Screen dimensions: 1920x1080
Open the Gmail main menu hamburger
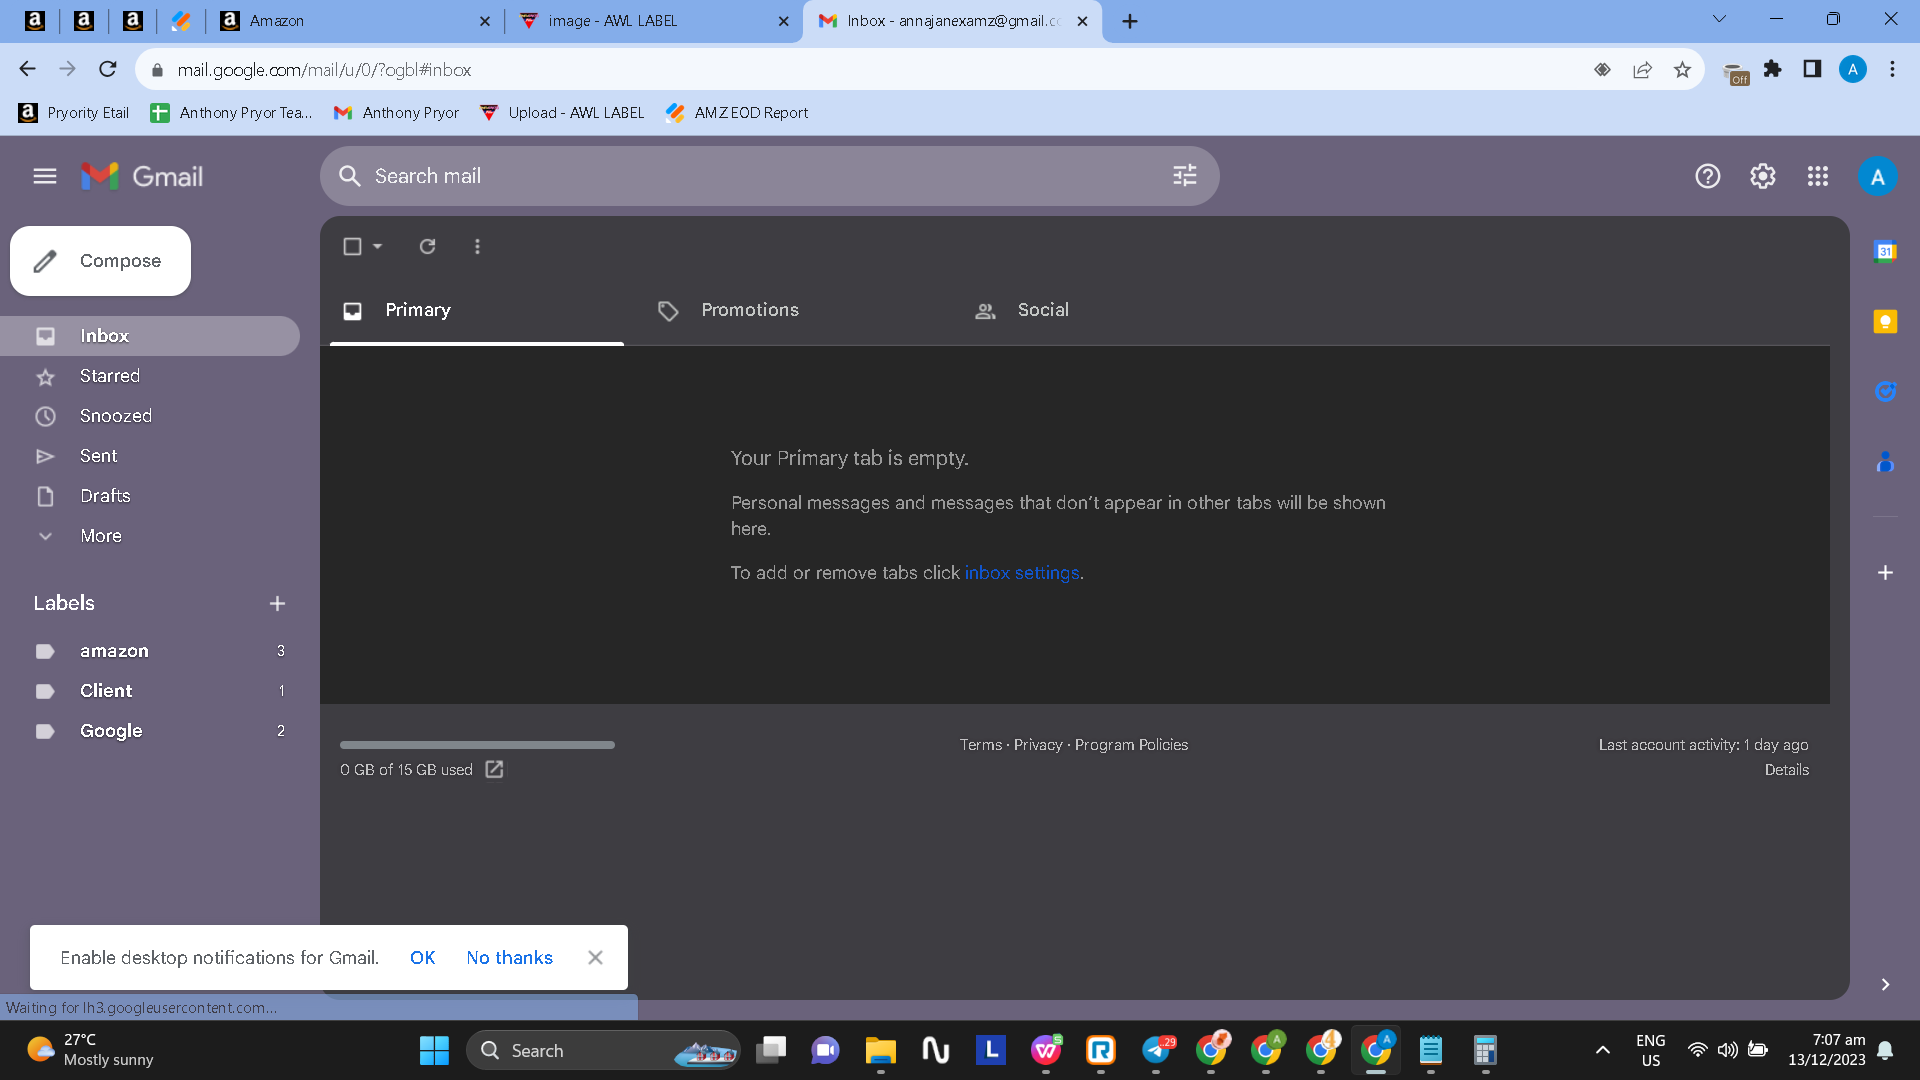pos(45,176)
